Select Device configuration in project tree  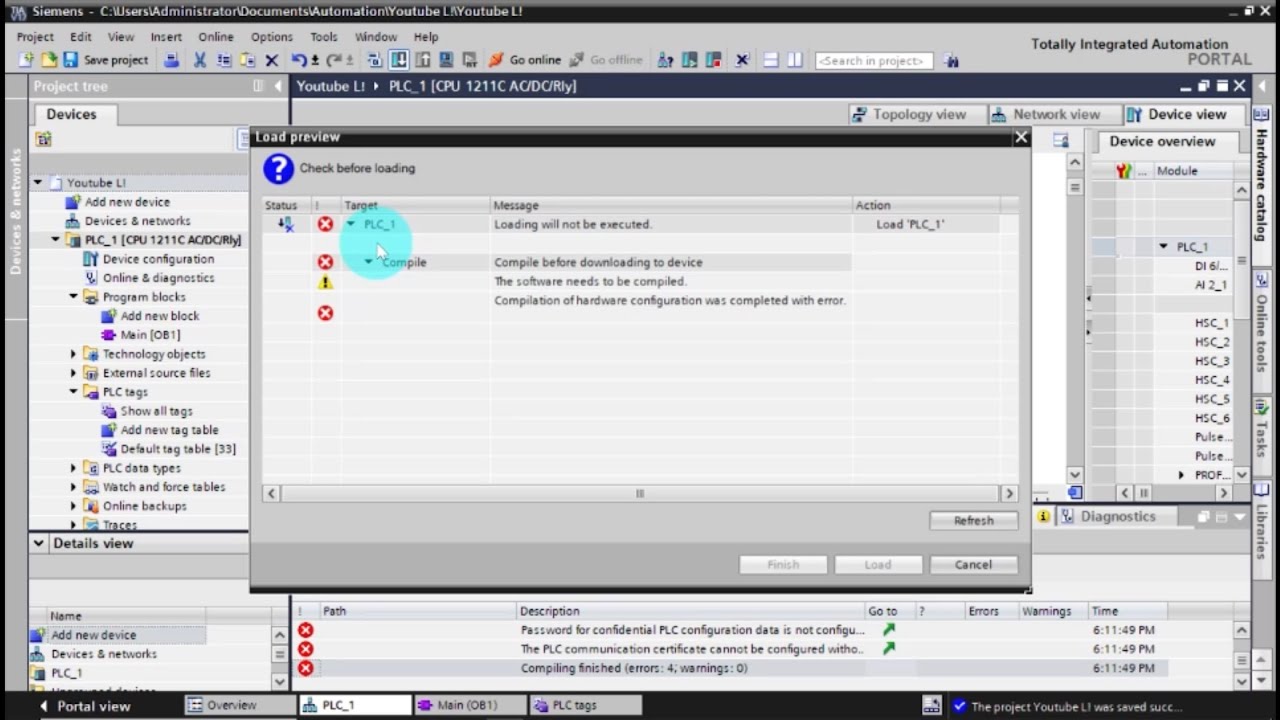[158, 259]
